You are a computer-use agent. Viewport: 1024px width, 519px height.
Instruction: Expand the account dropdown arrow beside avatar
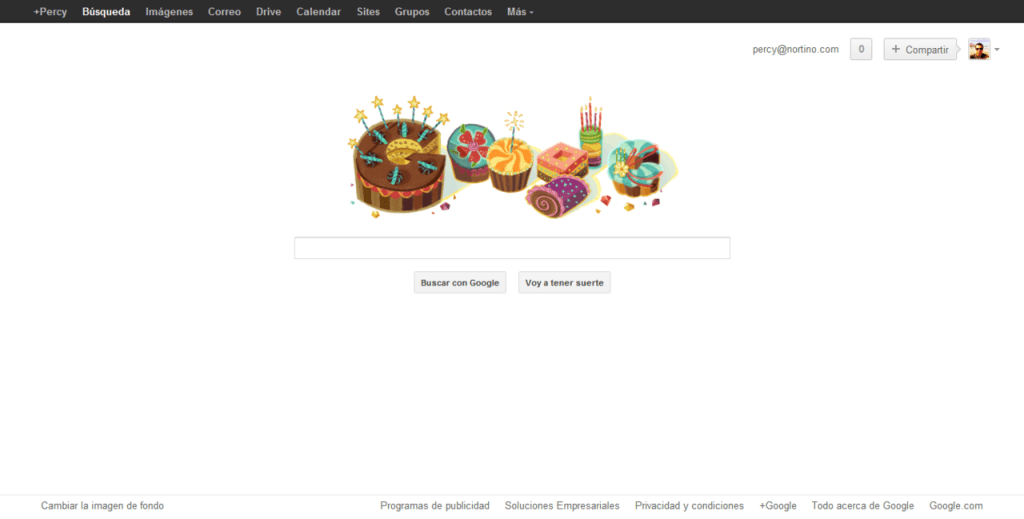coord(997,50)
